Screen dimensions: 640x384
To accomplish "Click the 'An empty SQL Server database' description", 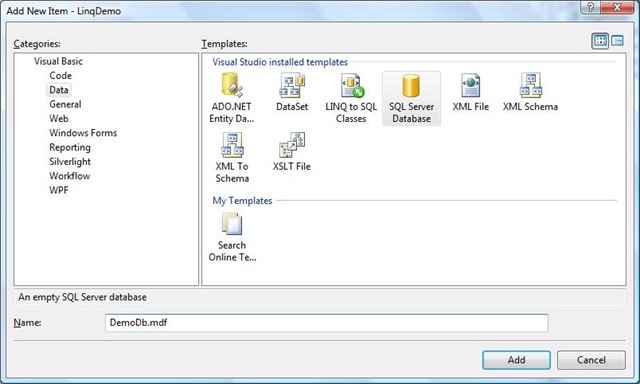I will [x=82, y=297].
